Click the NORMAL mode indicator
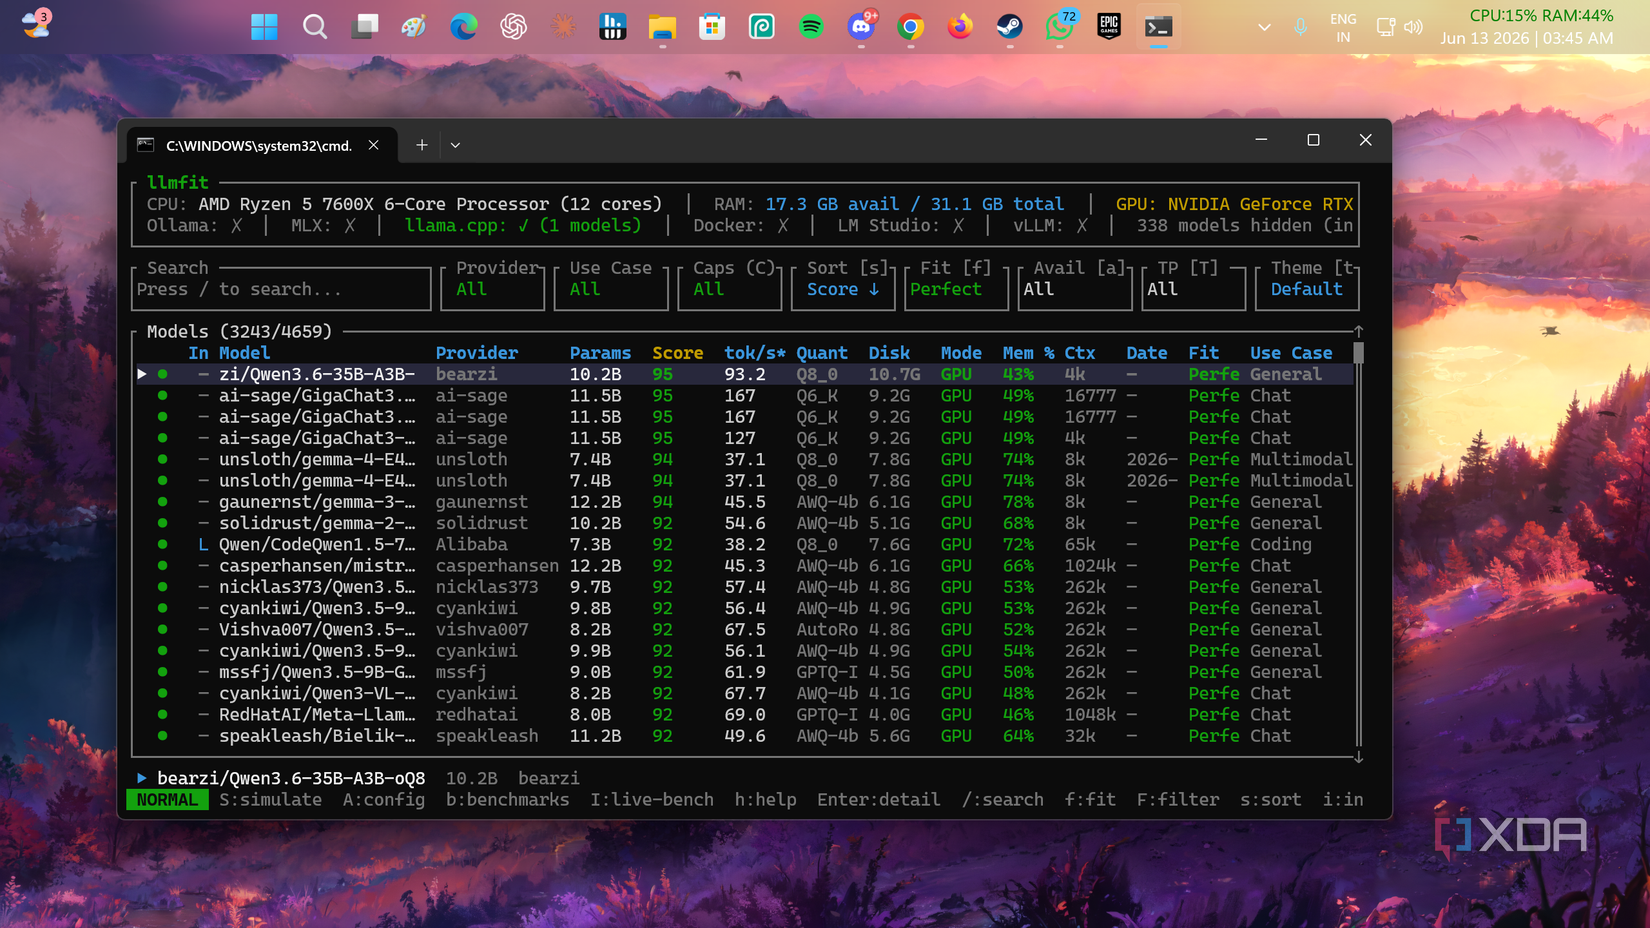Image resolution: width=1650 pixels, height=928 pixels. [167, 800]
